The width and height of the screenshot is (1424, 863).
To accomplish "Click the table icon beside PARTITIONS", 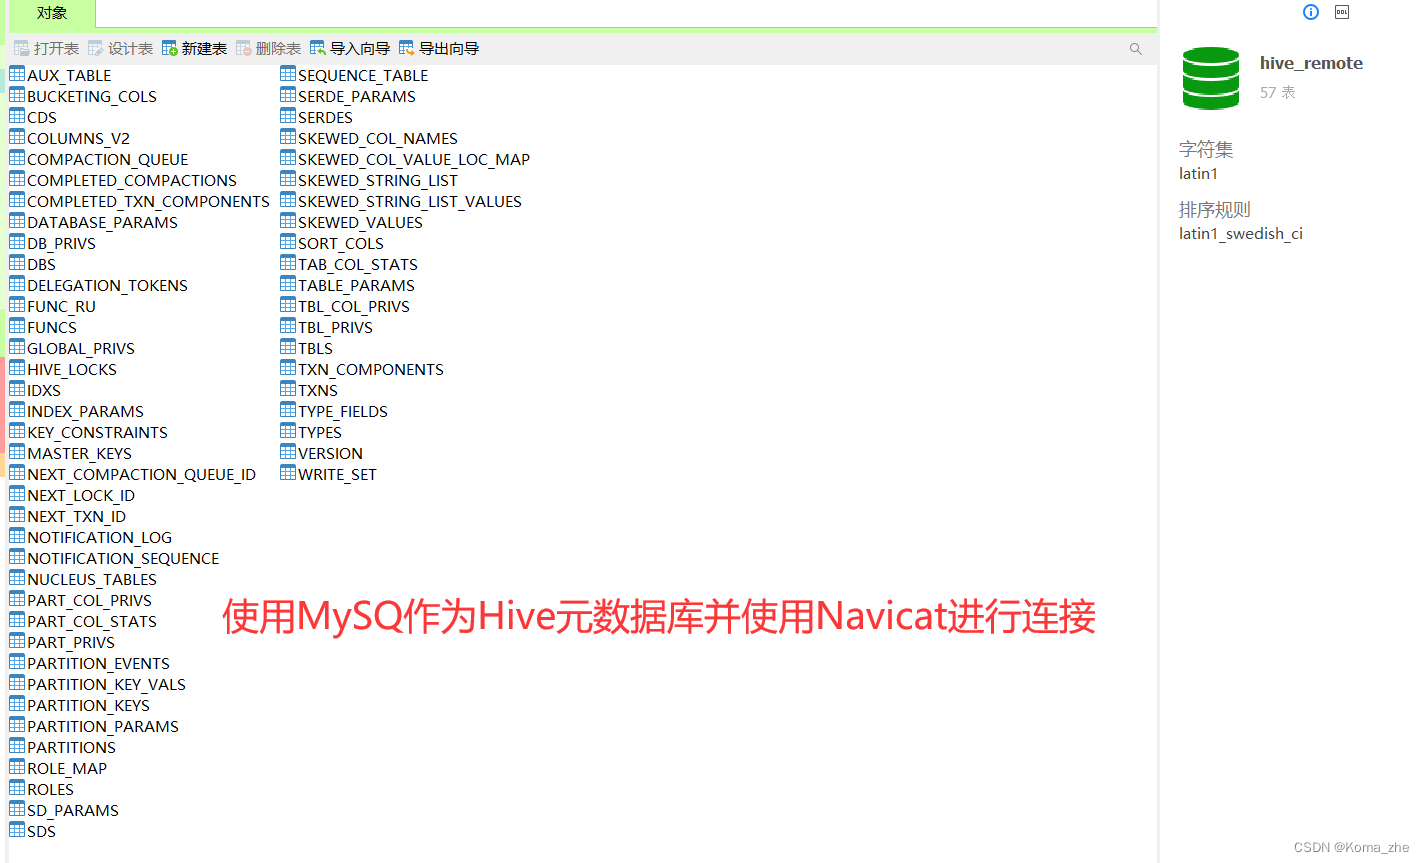I will tap(17, 746).
